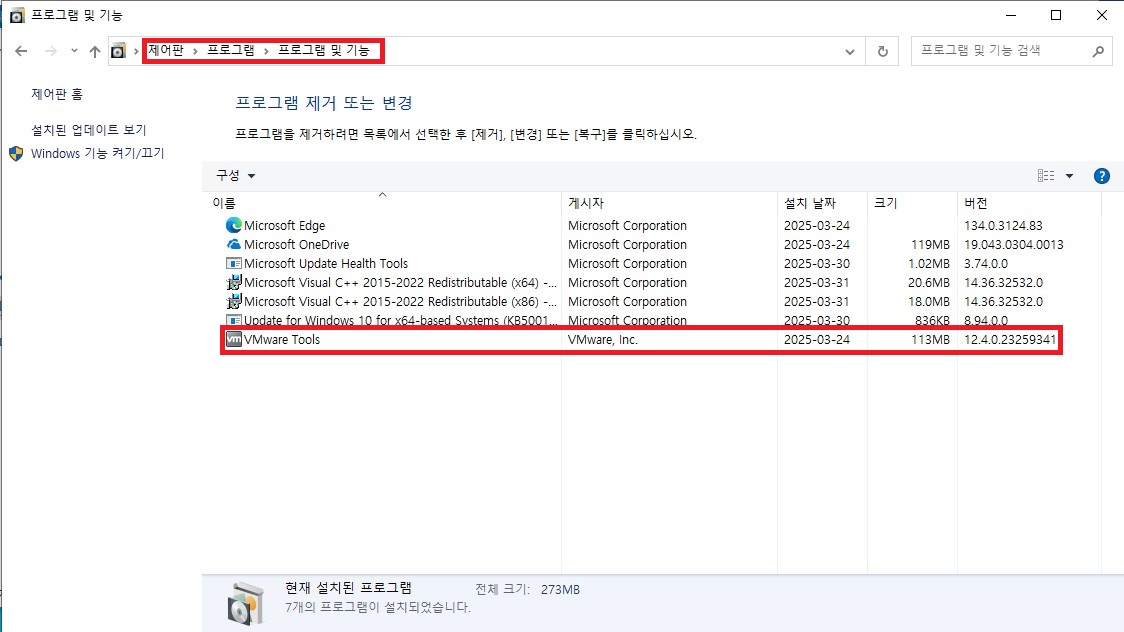The width and height of the screenshot is (1124, 632).
Task: Open help with the blue question mark
Action: pos(1102,176)
